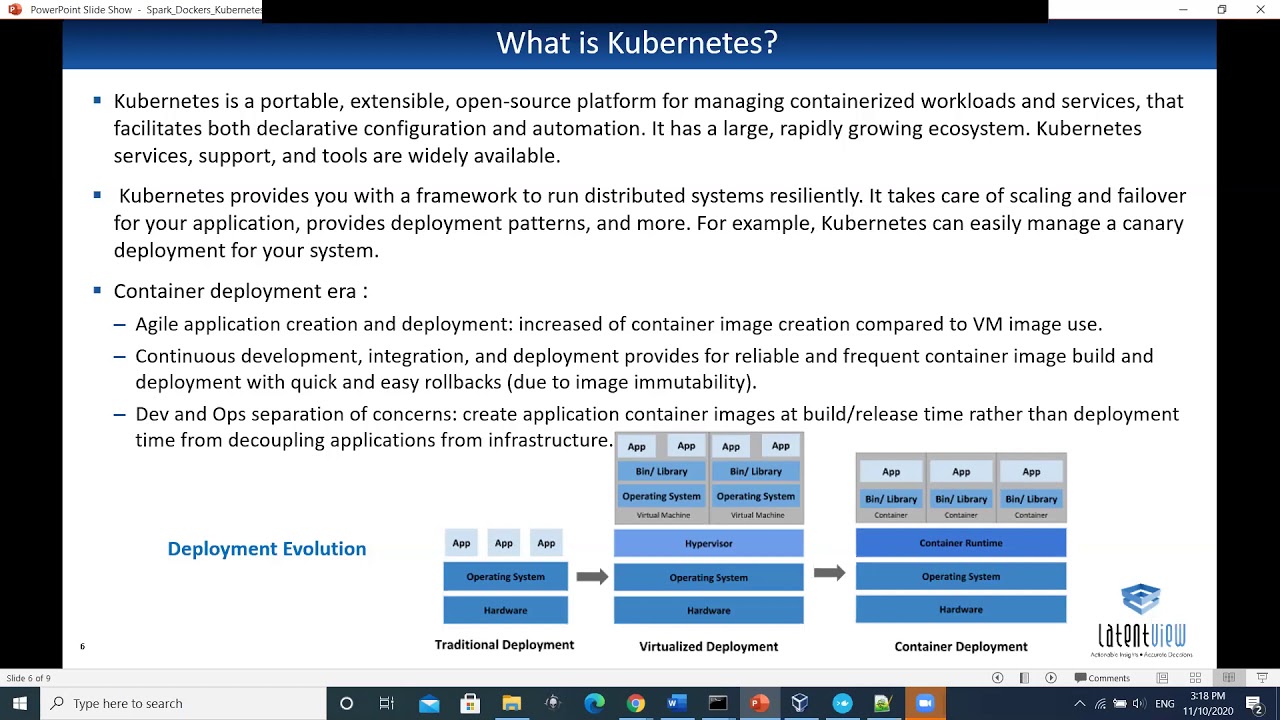Open clock showing 3:18 PM

[x=1208, y=703]
